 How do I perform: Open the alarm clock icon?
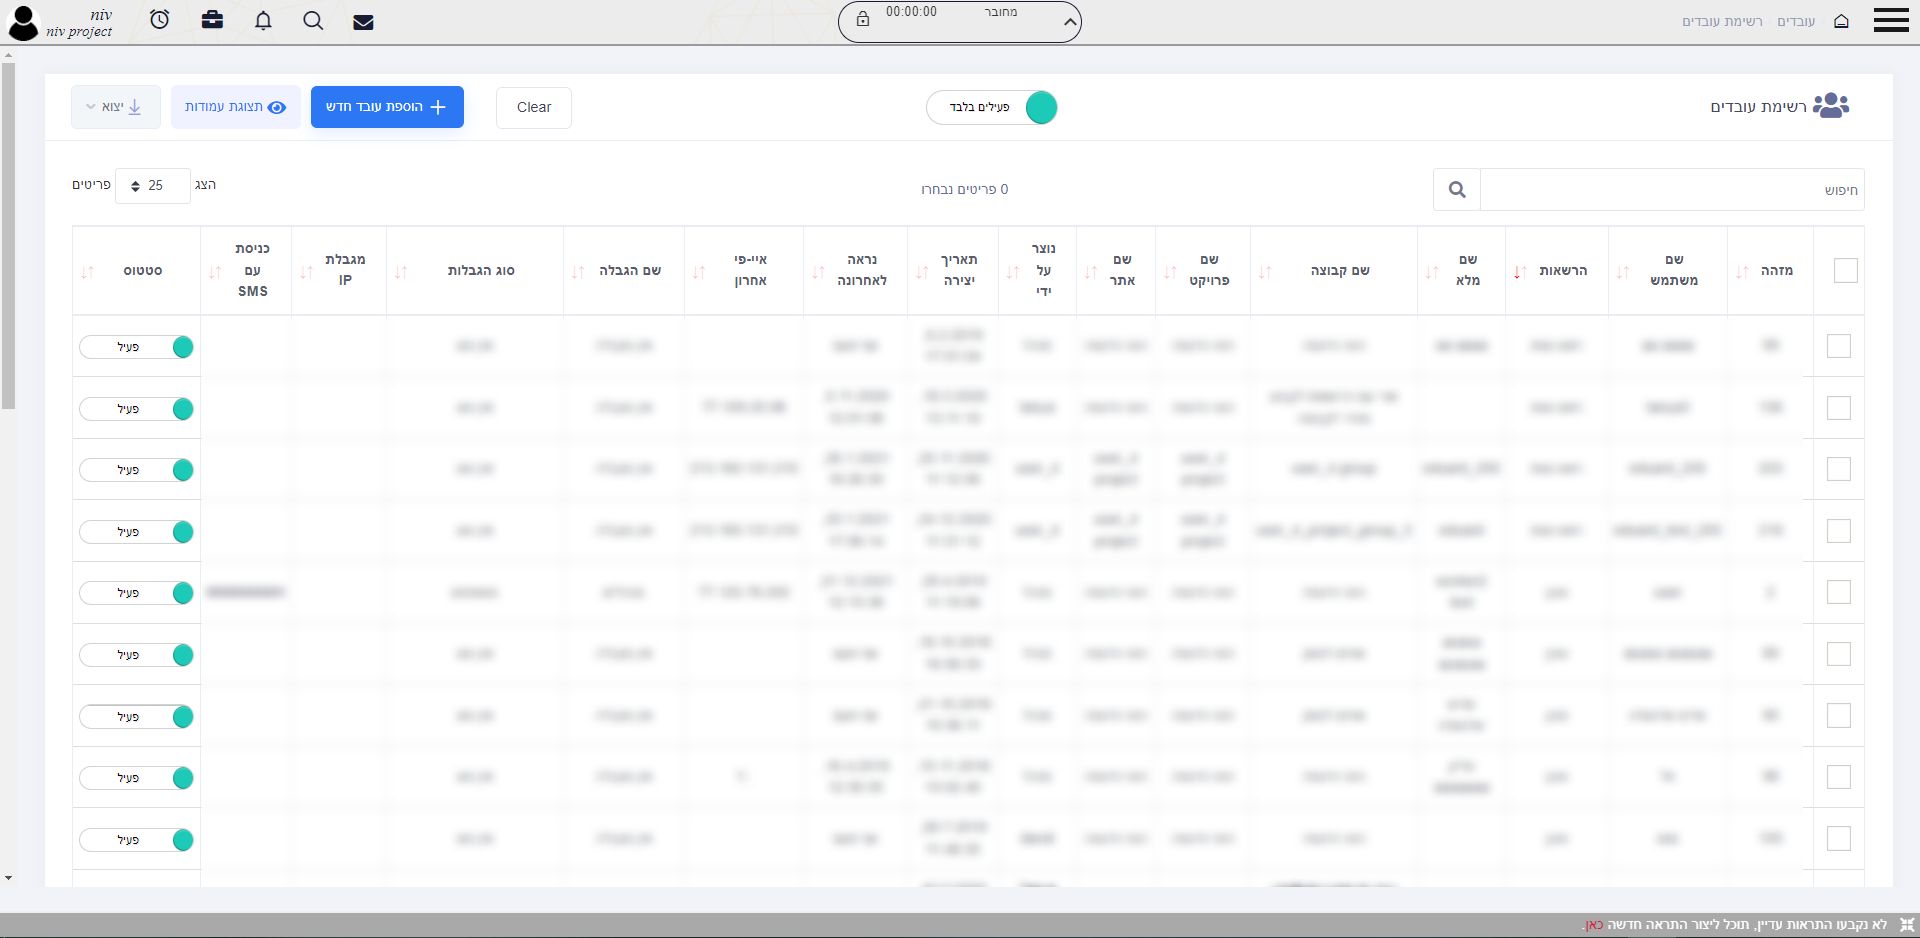pyautogui.click(x=160, y=20)
